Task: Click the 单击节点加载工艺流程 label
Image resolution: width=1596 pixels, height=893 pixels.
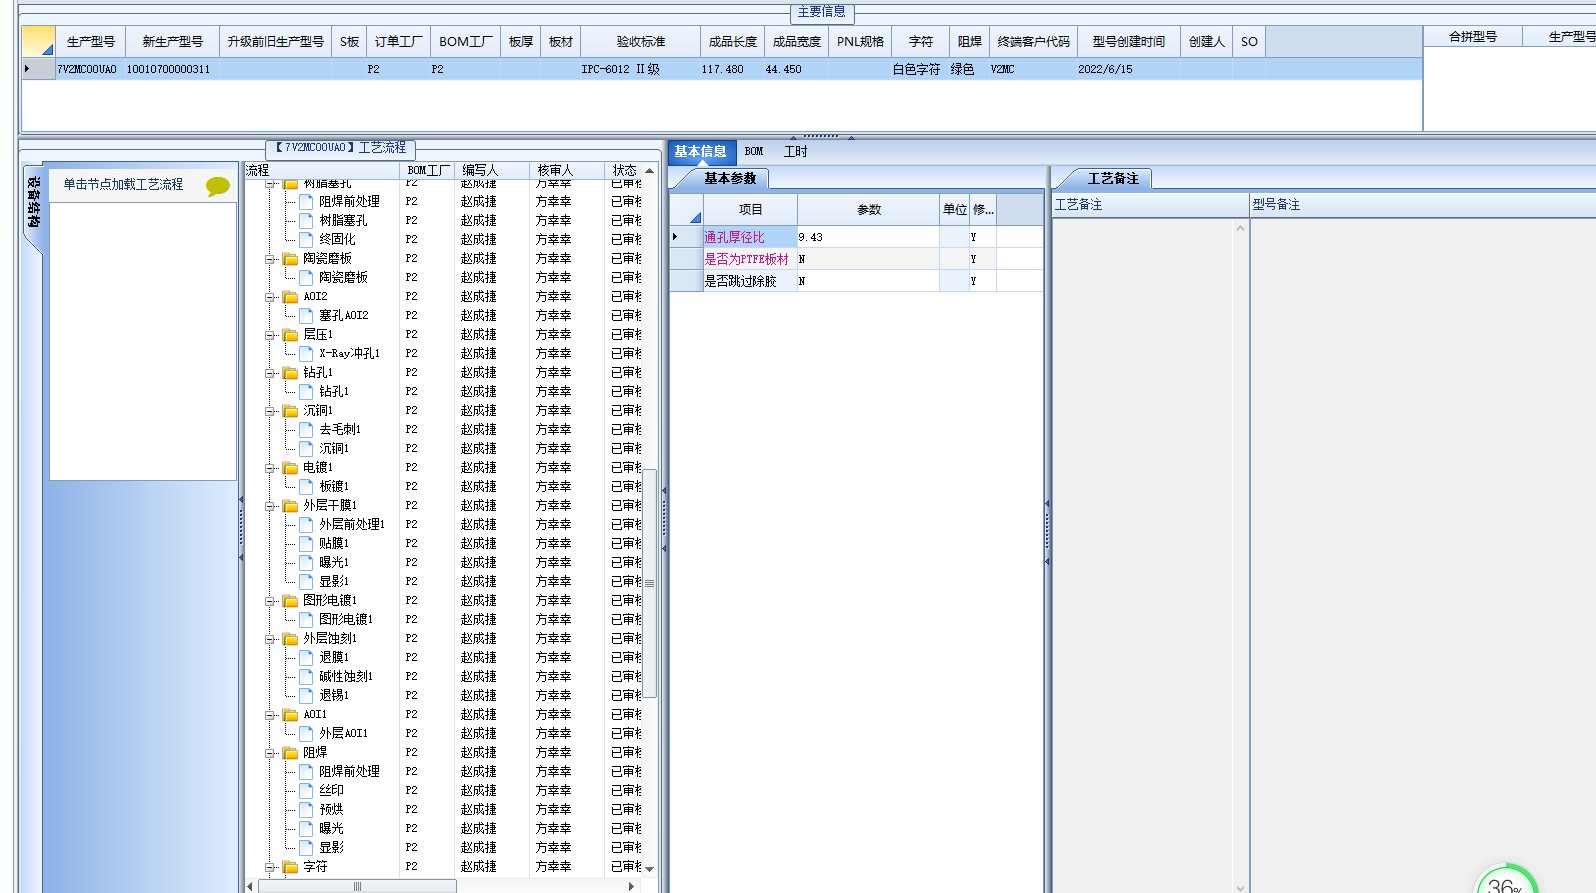Action: pos(123,184)
